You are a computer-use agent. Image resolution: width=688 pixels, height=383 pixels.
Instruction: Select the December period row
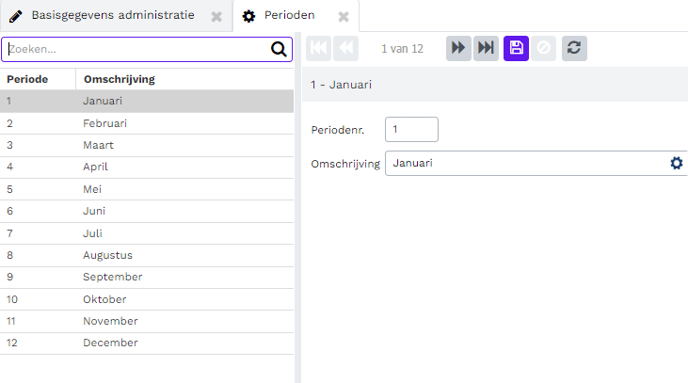coord(147,343)
